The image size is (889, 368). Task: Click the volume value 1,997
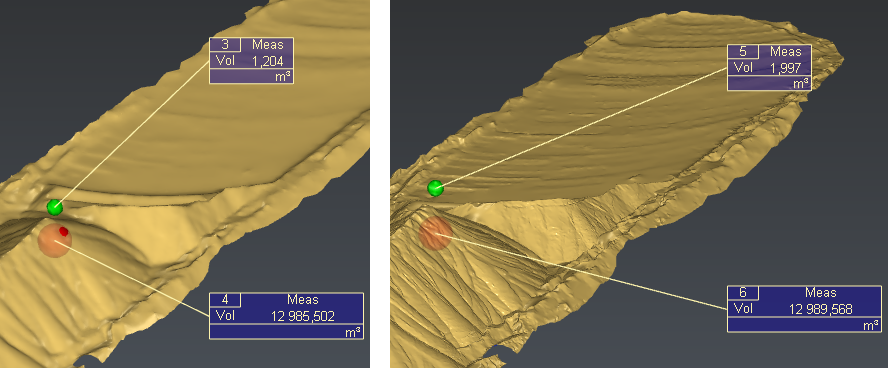coord(785,68)
